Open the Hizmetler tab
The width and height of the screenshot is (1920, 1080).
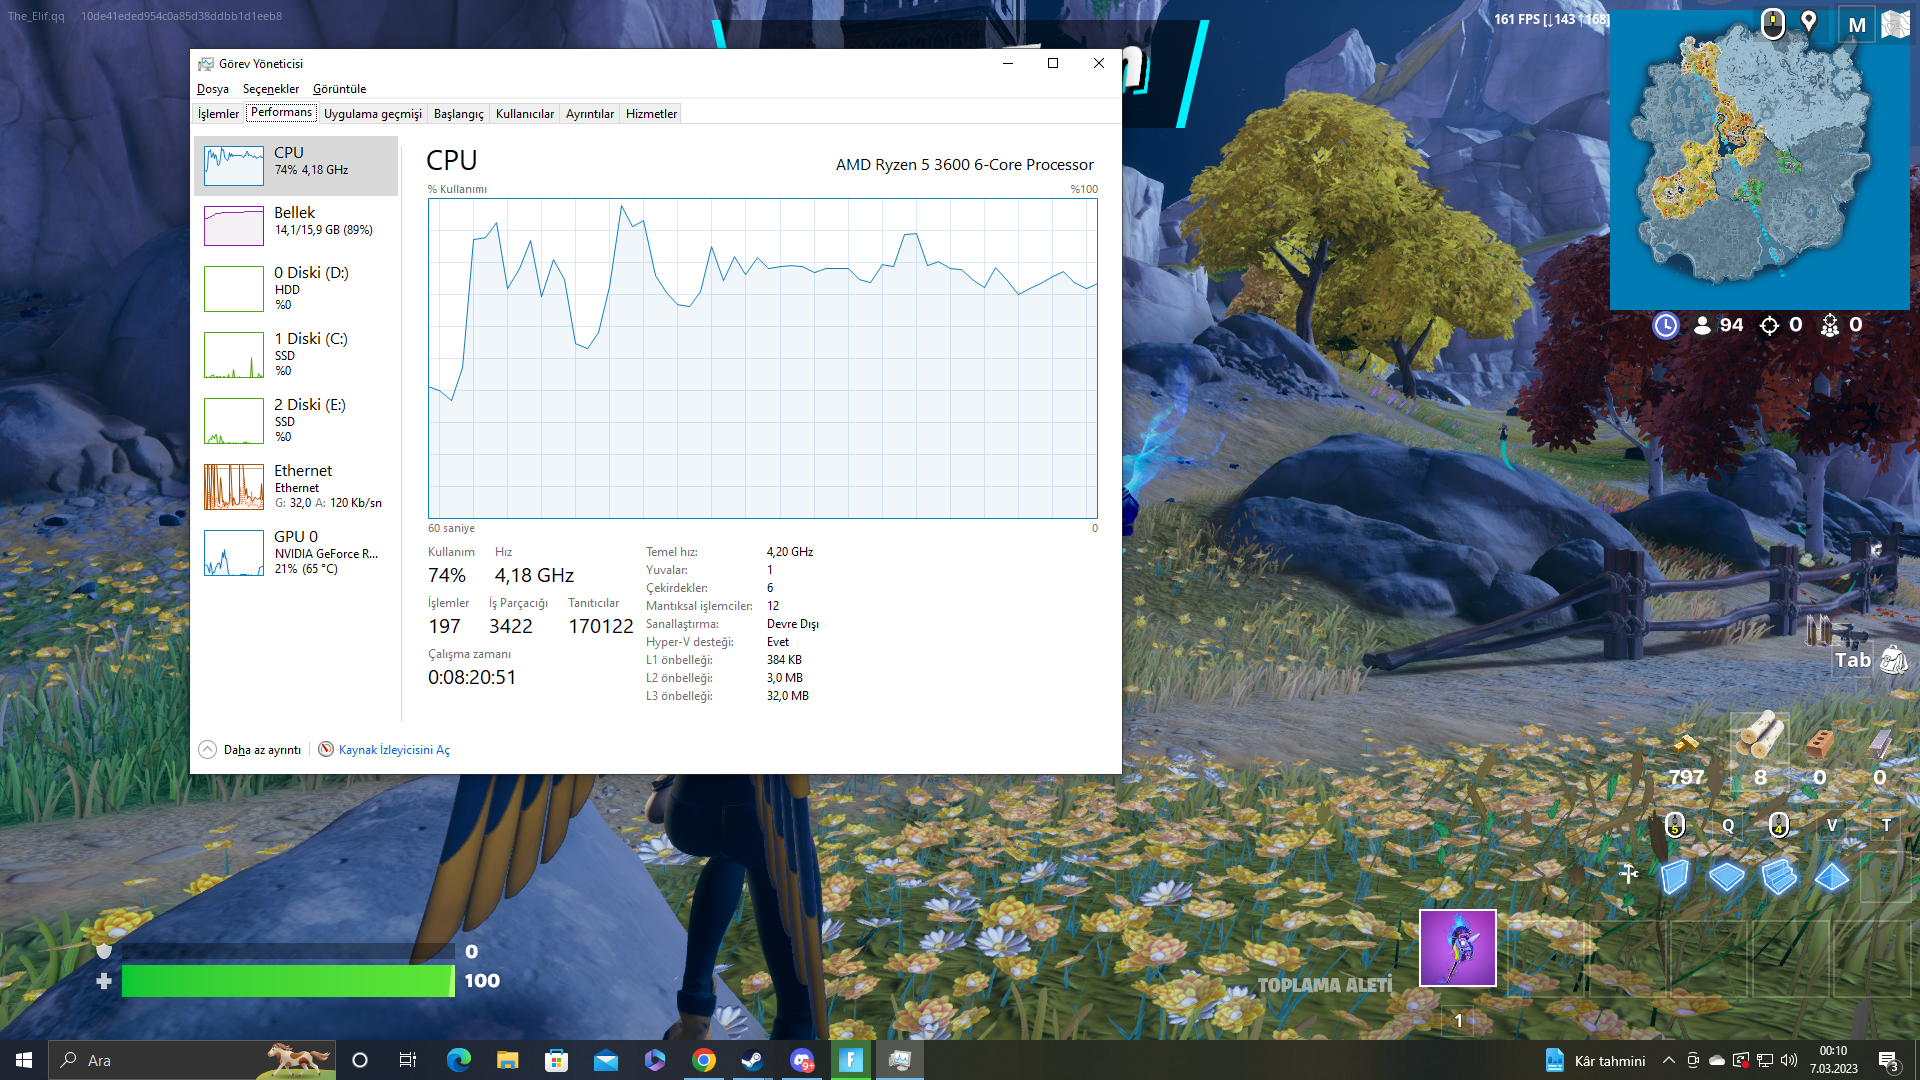point(651,114)
